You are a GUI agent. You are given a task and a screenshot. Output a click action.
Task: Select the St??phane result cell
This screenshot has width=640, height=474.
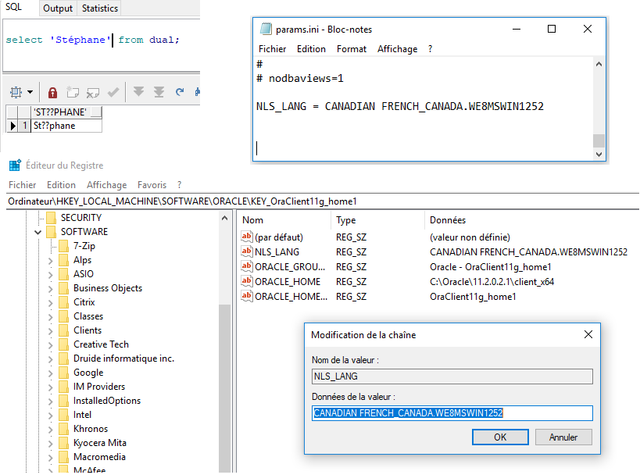click(x=66, y=126)
